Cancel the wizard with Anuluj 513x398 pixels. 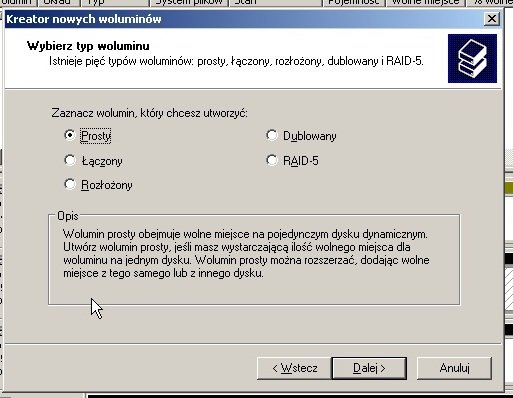[x=454, y=368]
